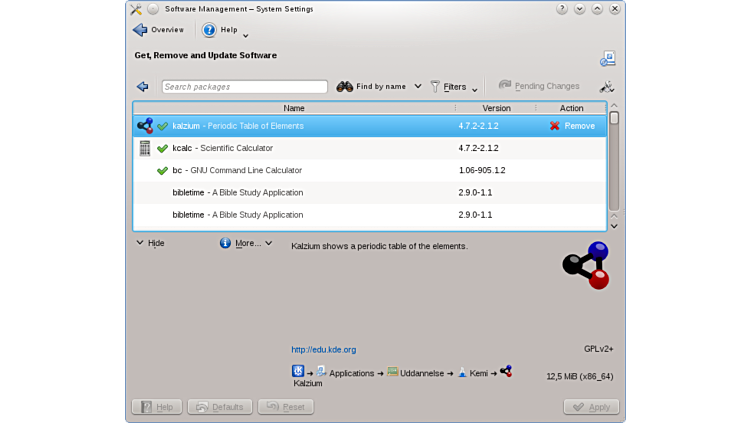Click the More info icon
Image resolution: width=752 pixels, height=423 pixels.
[225, 243]
